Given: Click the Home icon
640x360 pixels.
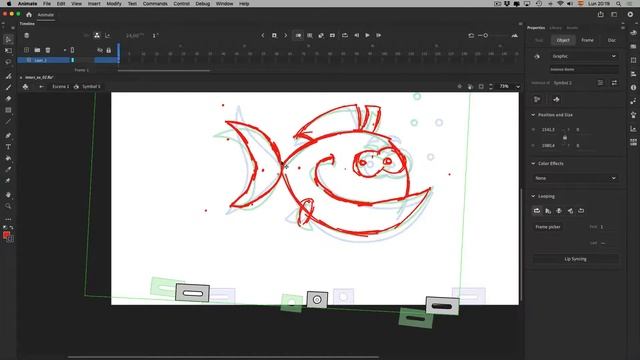Looking at the screenshot, I should pyautogui.click(x=29, y=15).
